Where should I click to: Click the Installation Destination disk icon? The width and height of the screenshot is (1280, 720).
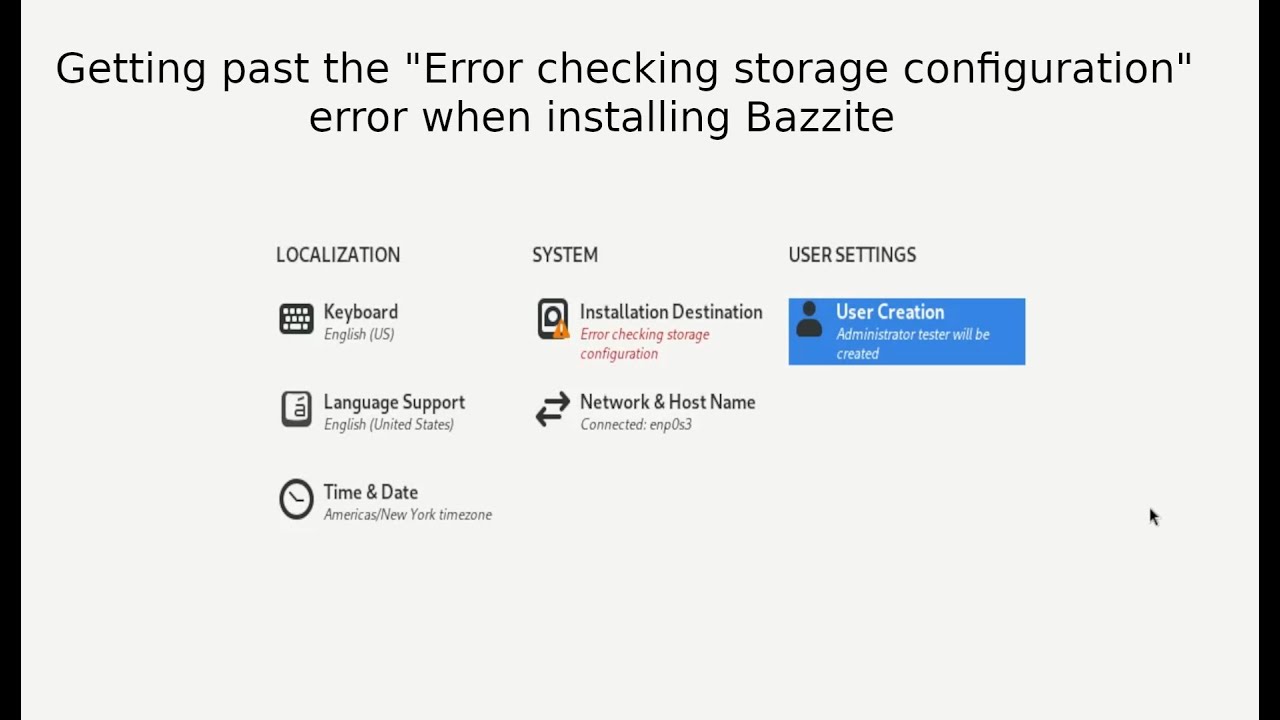pyautogui.click(x=551, y=317)
